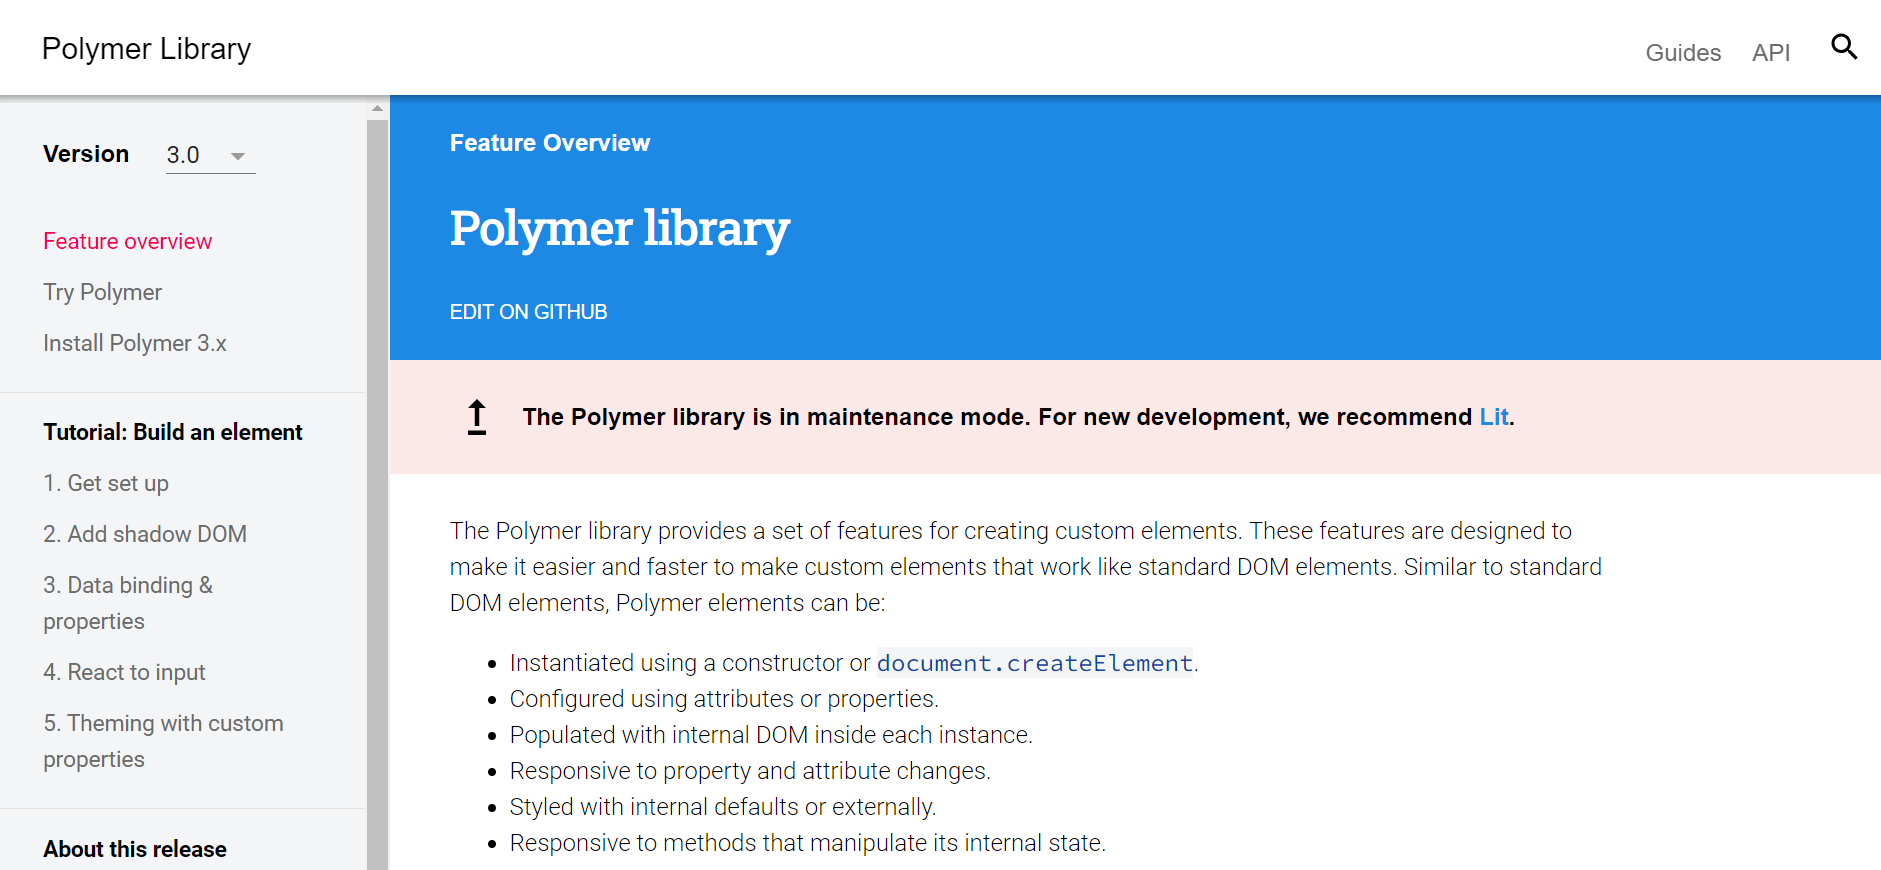Image resolution: width=1881 pixels, height=870 pixels.
Task: Open 3. Data binding & properties
Action: tap(128, 603)
